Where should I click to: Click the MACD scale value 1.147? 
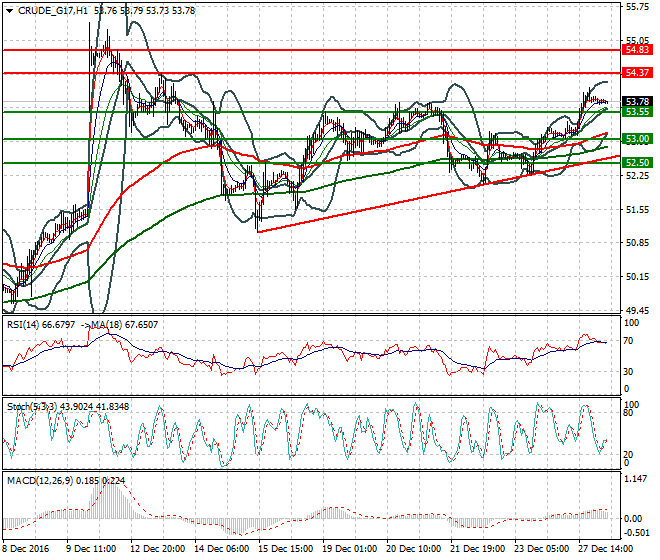pos(636,479)
